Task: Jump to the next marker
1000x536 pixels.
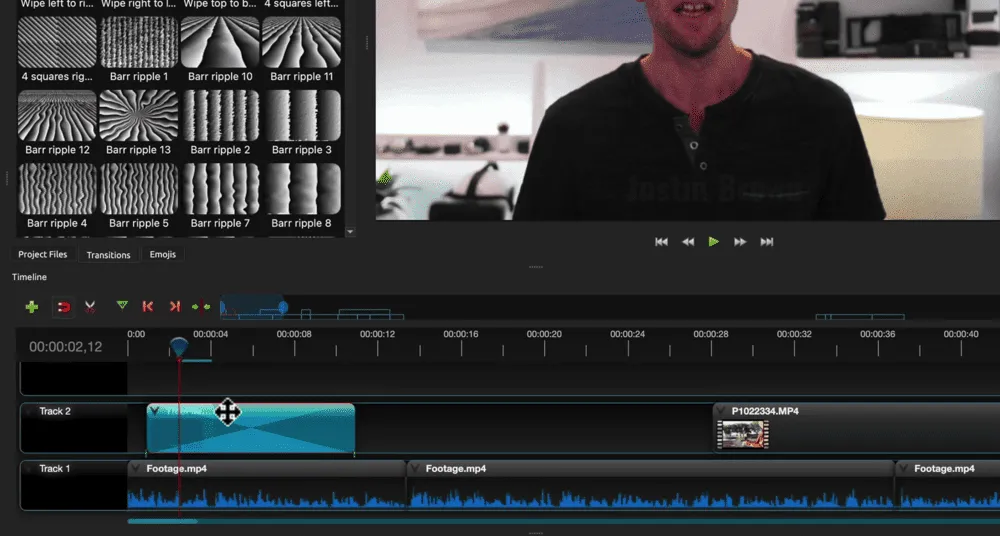Action: [x=174, y=307]
